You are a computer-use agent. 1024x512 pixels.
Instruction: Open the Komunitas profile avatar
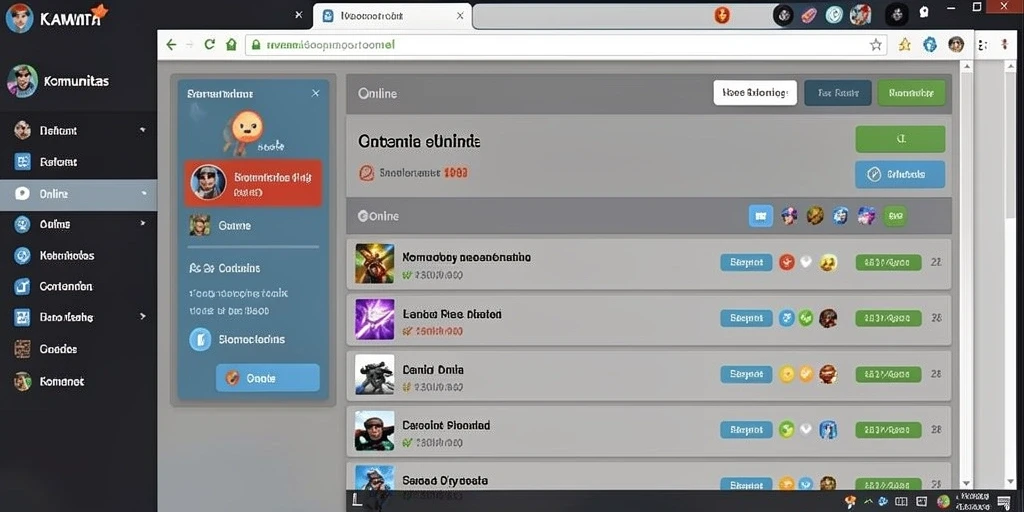[x=22, y=81]
